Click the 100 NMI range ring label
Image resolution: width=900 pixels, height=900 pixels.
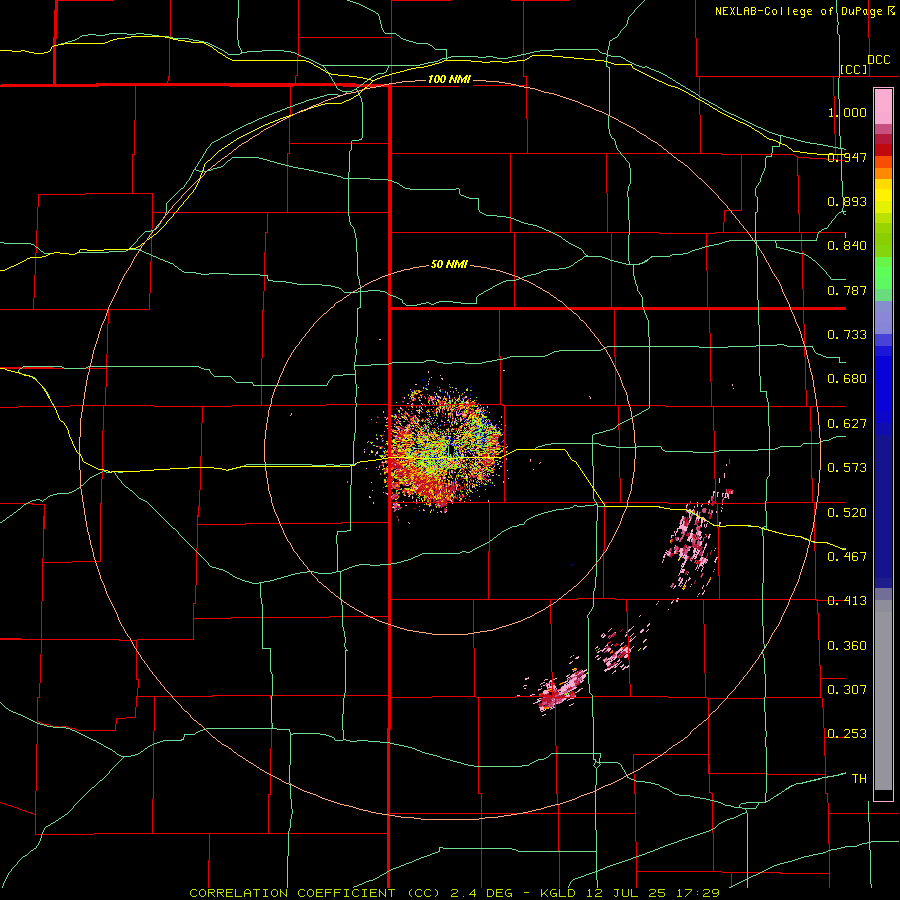pyautogui.click(x=449, y=79)
